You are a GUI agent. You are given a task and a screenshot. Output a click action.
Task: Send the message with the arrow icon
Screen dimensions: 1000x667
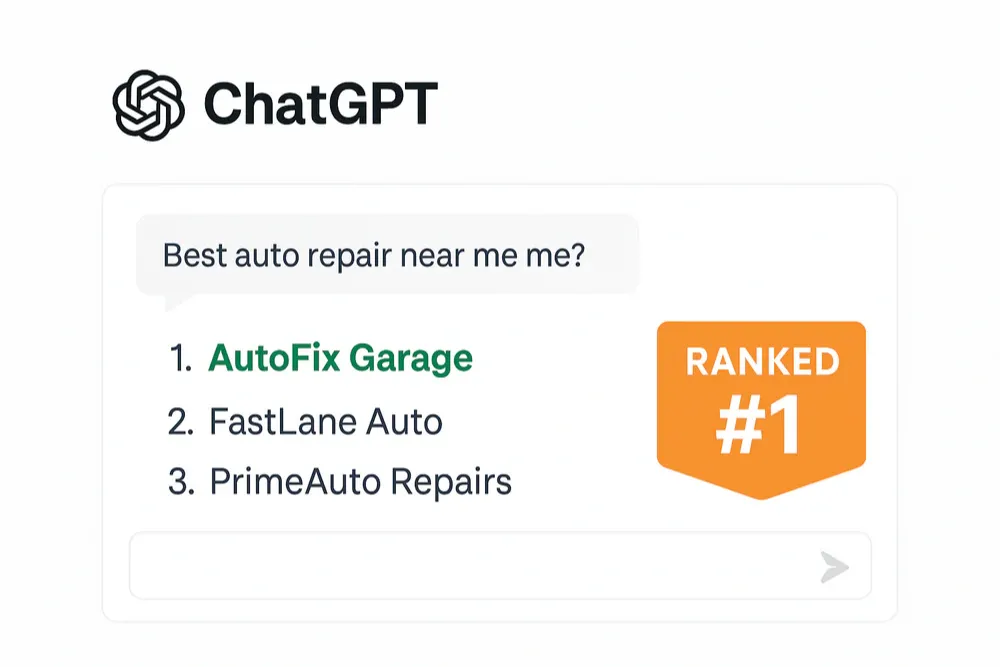(x=834, y=567)
